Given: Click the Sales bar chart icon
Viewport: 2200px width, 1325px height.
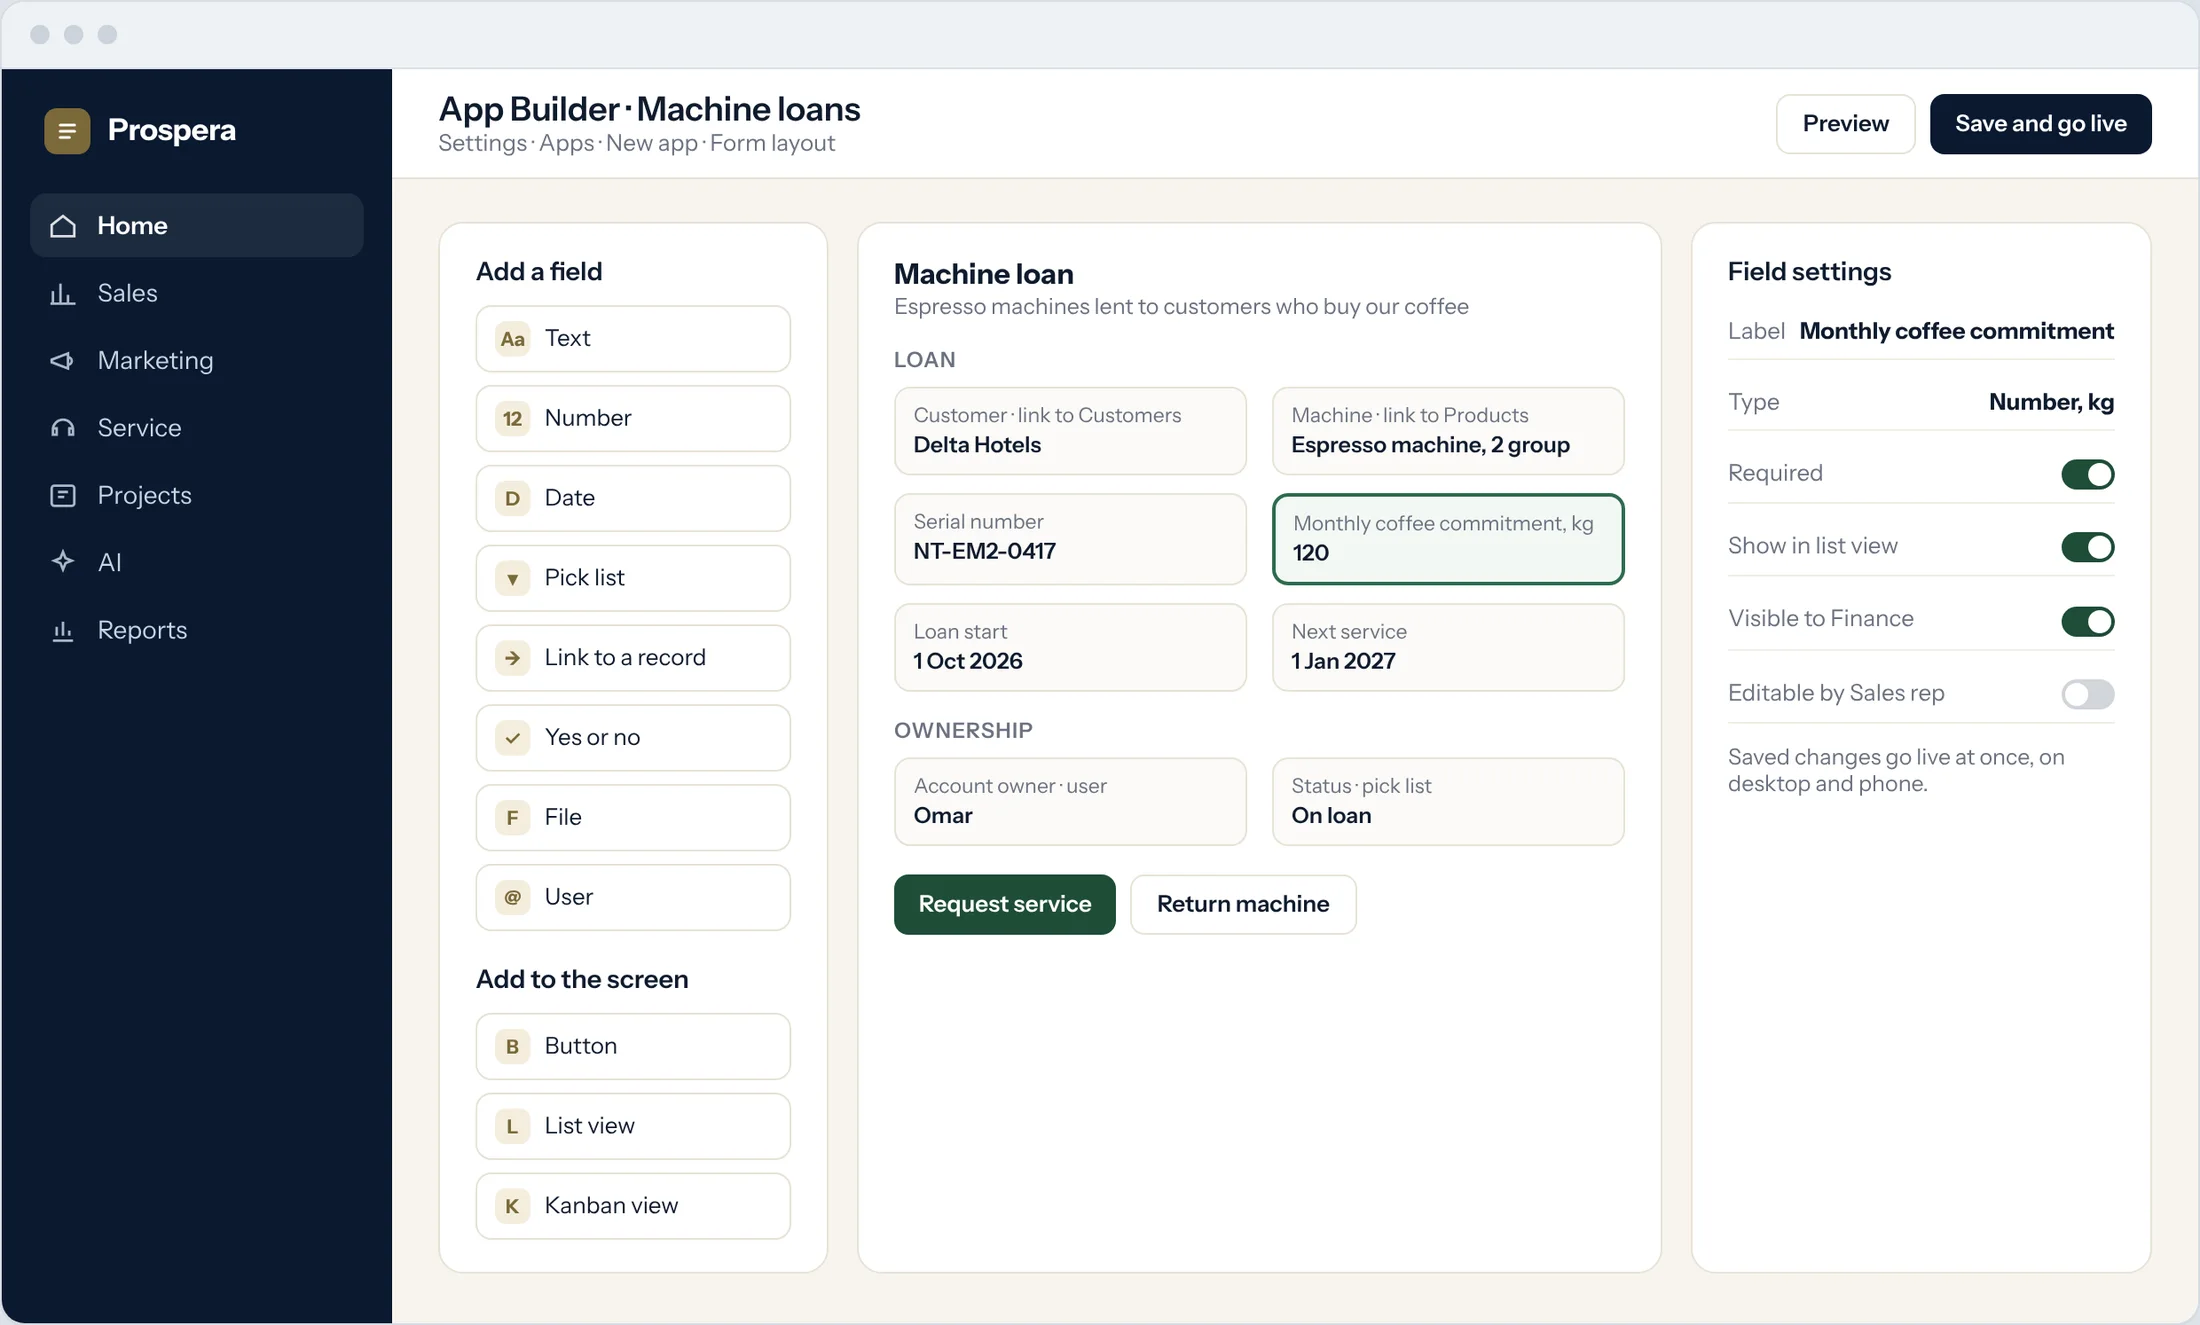Looking at the screenshot, I should point(63,294).
